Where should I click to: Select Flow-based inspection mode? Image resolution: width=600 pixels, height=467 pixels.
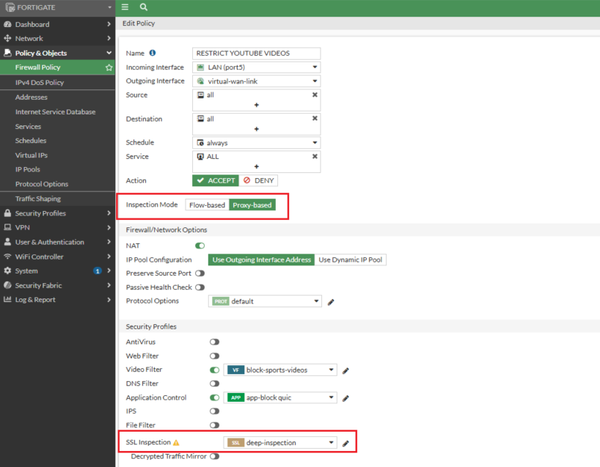207,205
